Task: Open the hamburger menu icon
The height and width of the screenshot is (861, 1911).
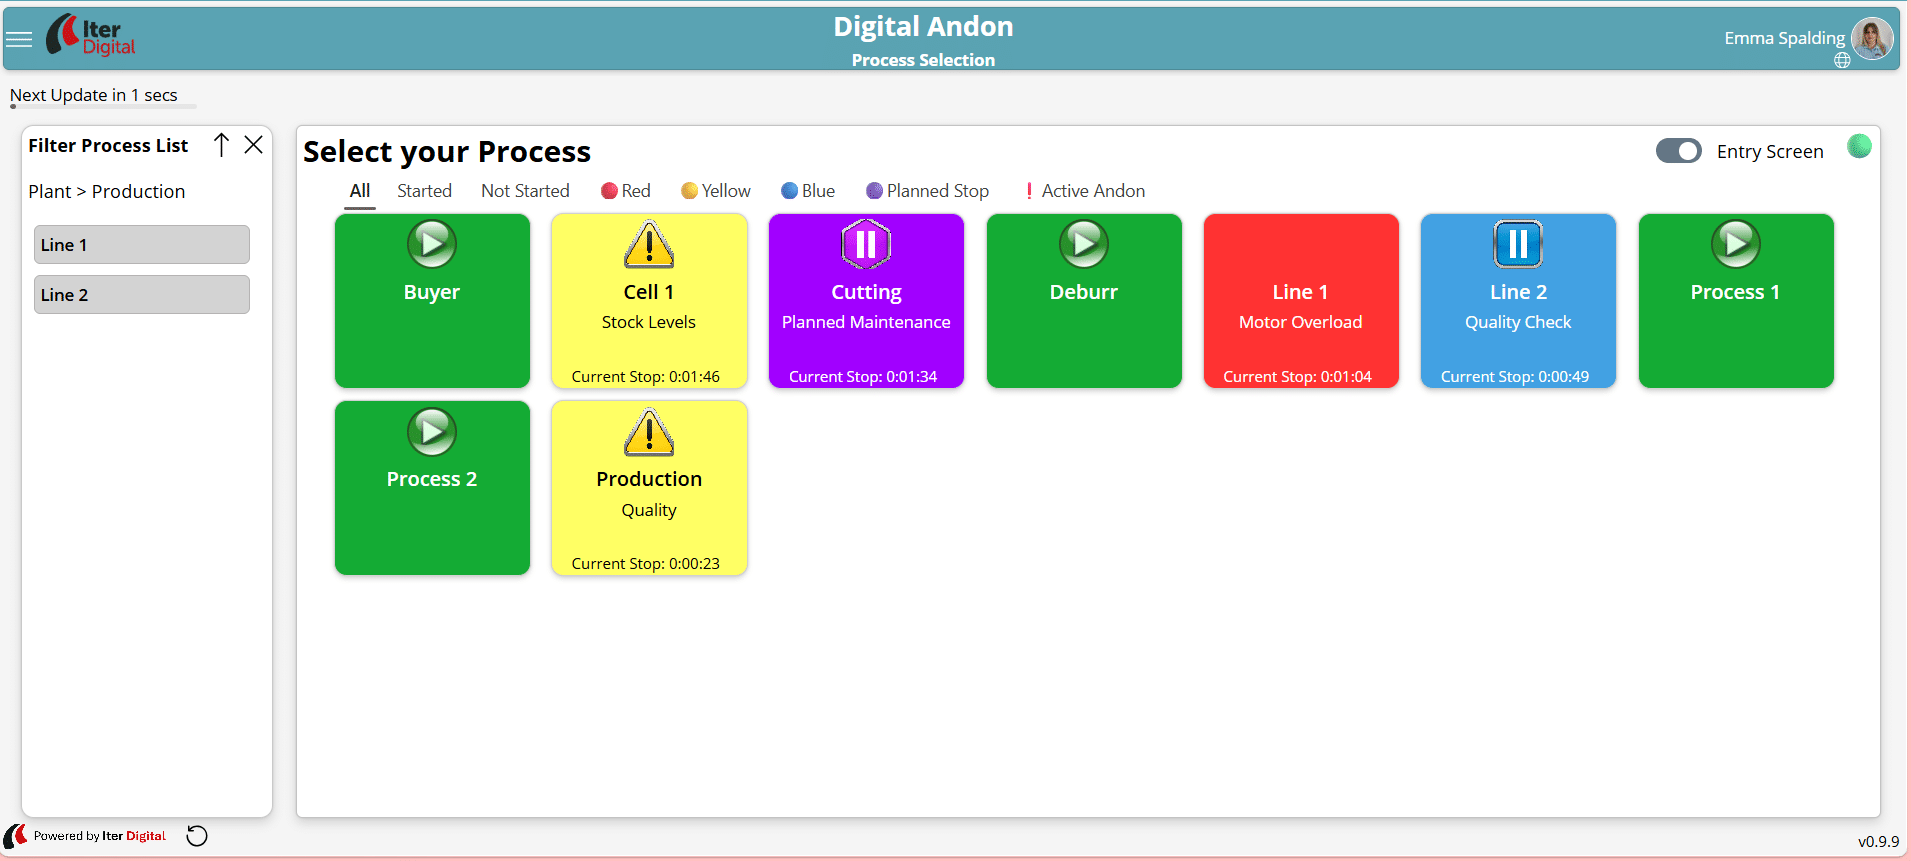Action: [19, 40]
